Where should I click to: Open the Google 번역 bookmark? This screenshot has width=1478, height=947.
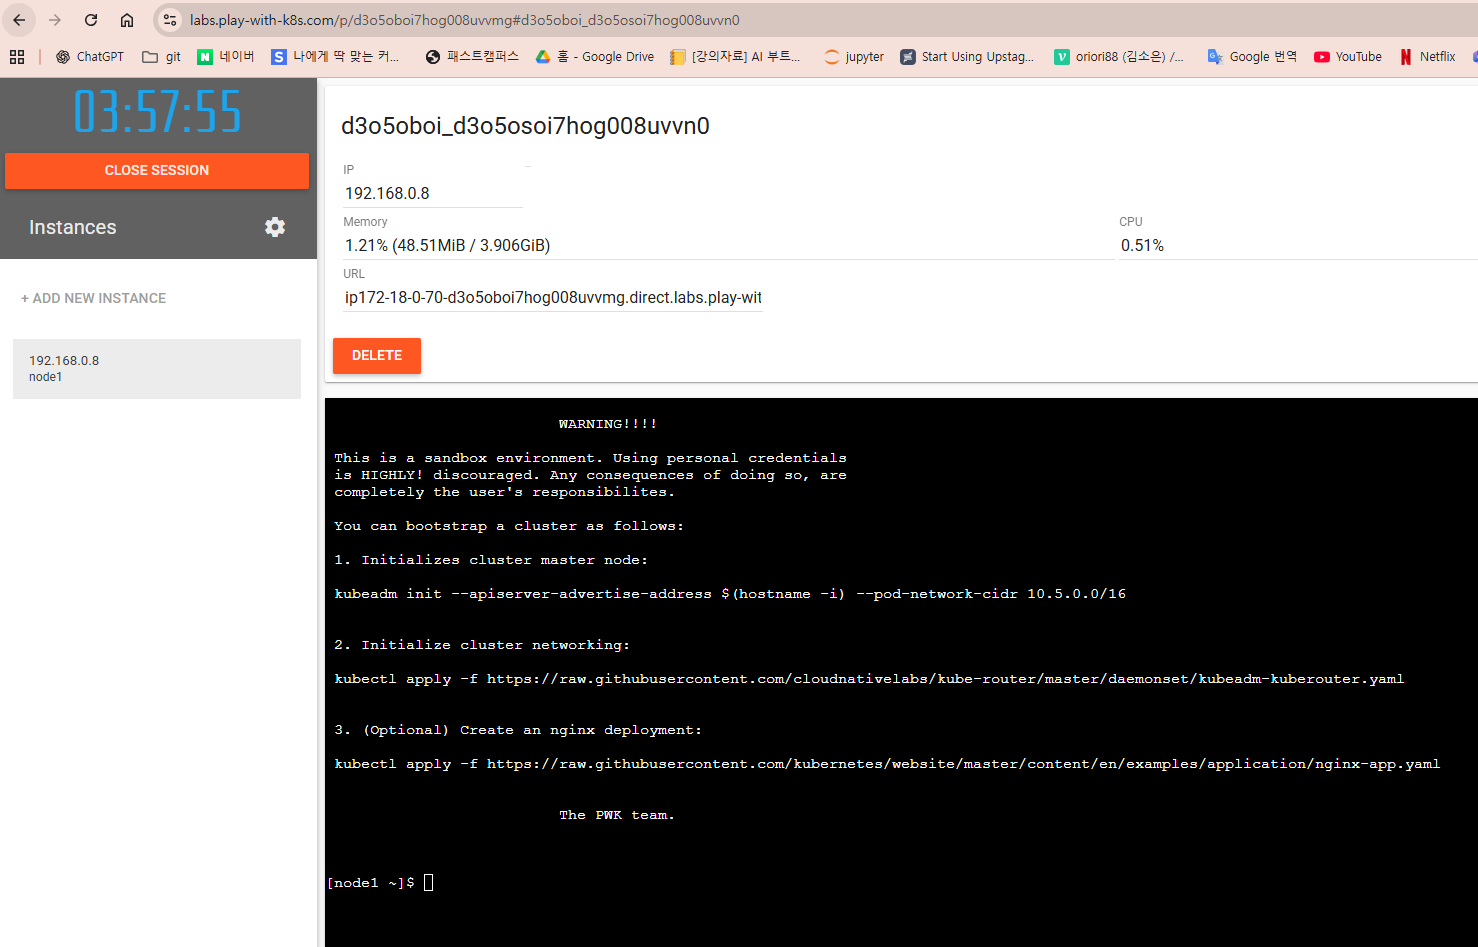tap(1252, 57)
